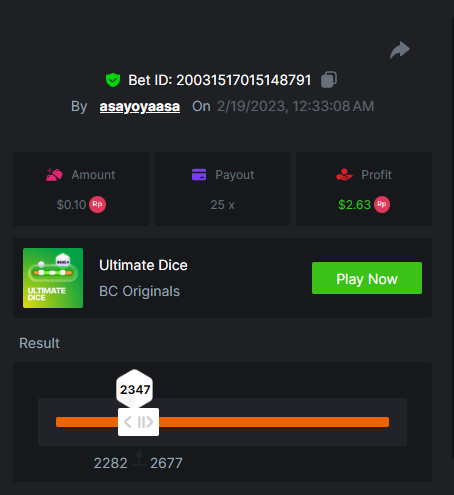
Task: Click the Amount money bag icon
Action: click(54, 175)
